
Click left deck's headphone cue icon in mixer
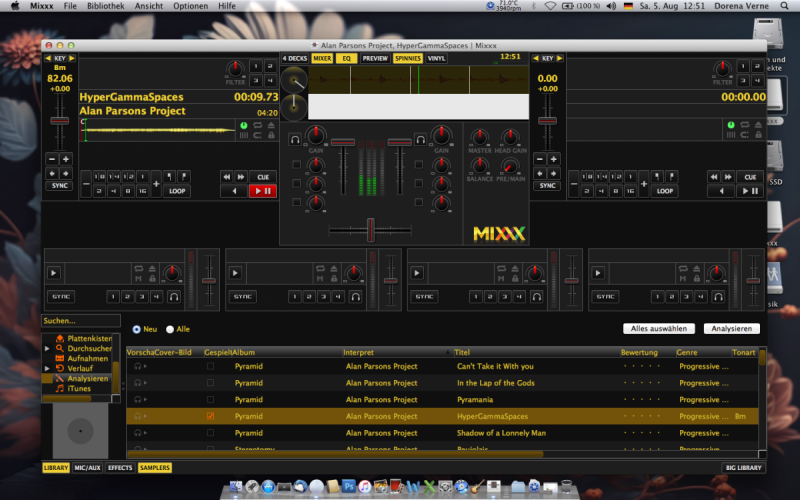click(296, 139)
